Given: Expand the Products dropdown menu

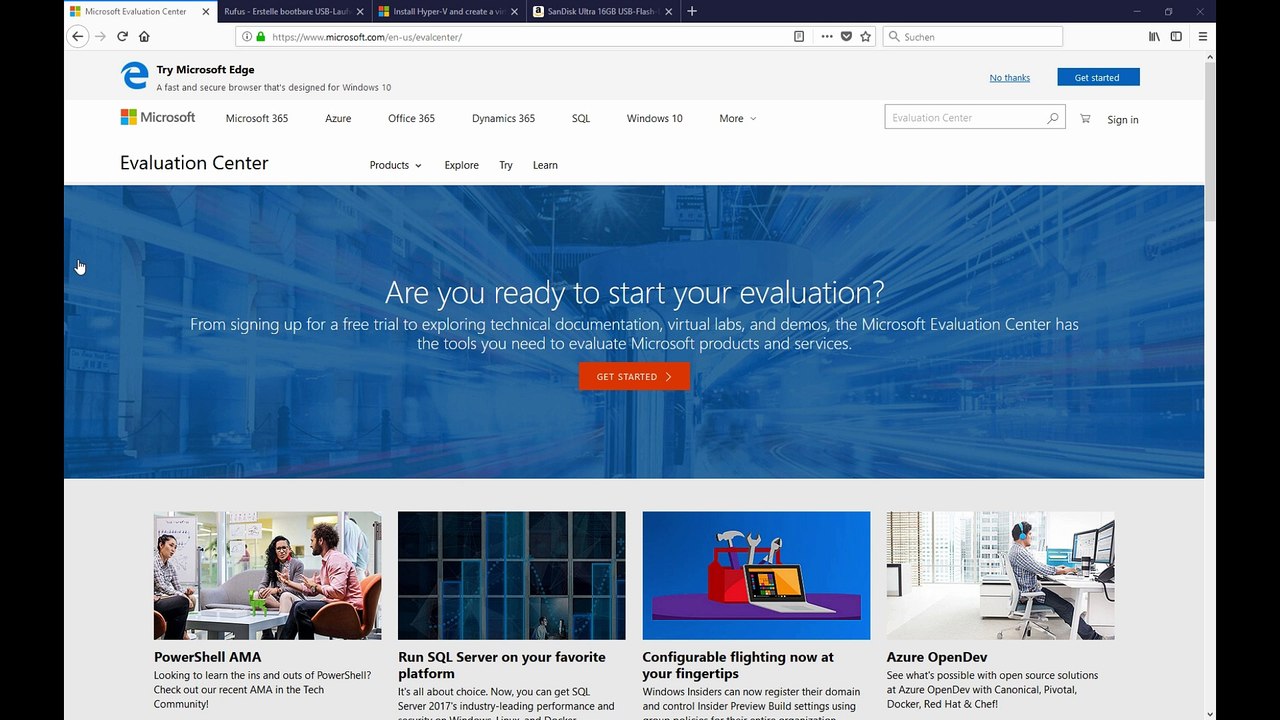Looking at the screenshot, I should click(395, 165).
